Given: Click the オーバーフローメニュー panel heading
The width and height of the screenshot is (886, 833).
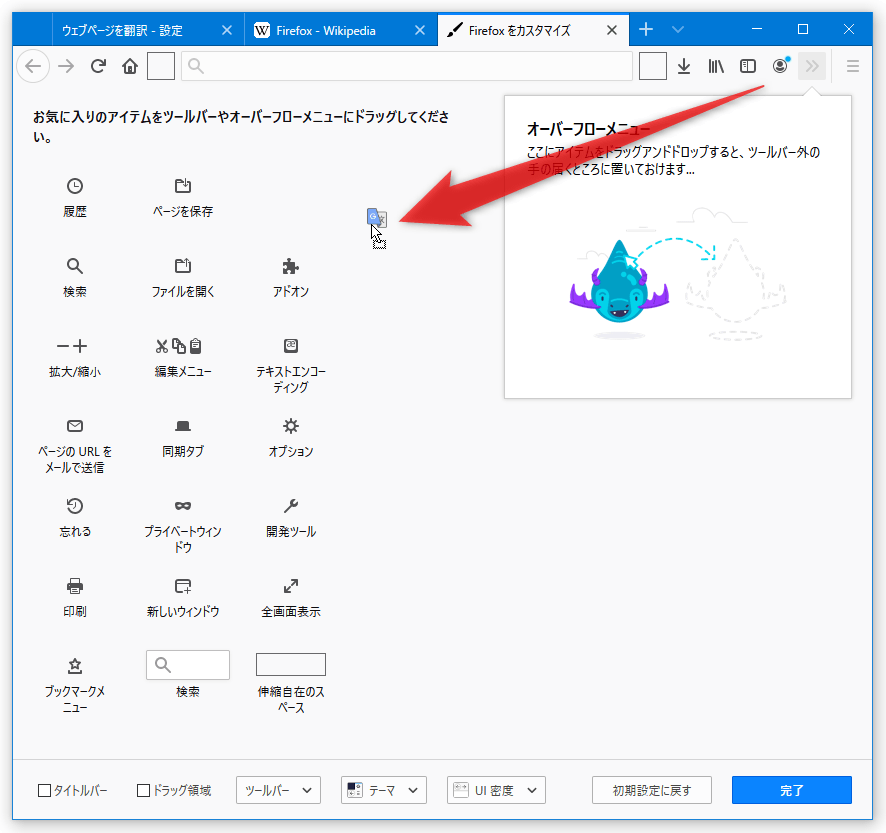Looking at the screenshot, I should coord(588,129).
